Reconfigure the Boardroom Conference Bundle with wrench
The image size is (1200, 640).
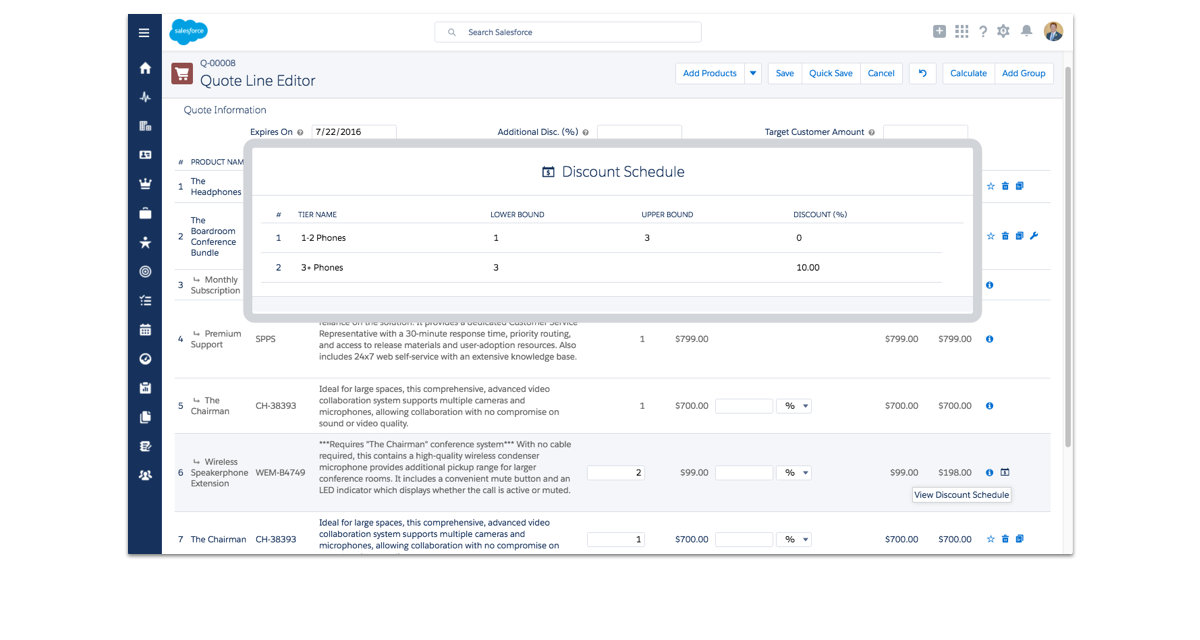point(1034,236)
